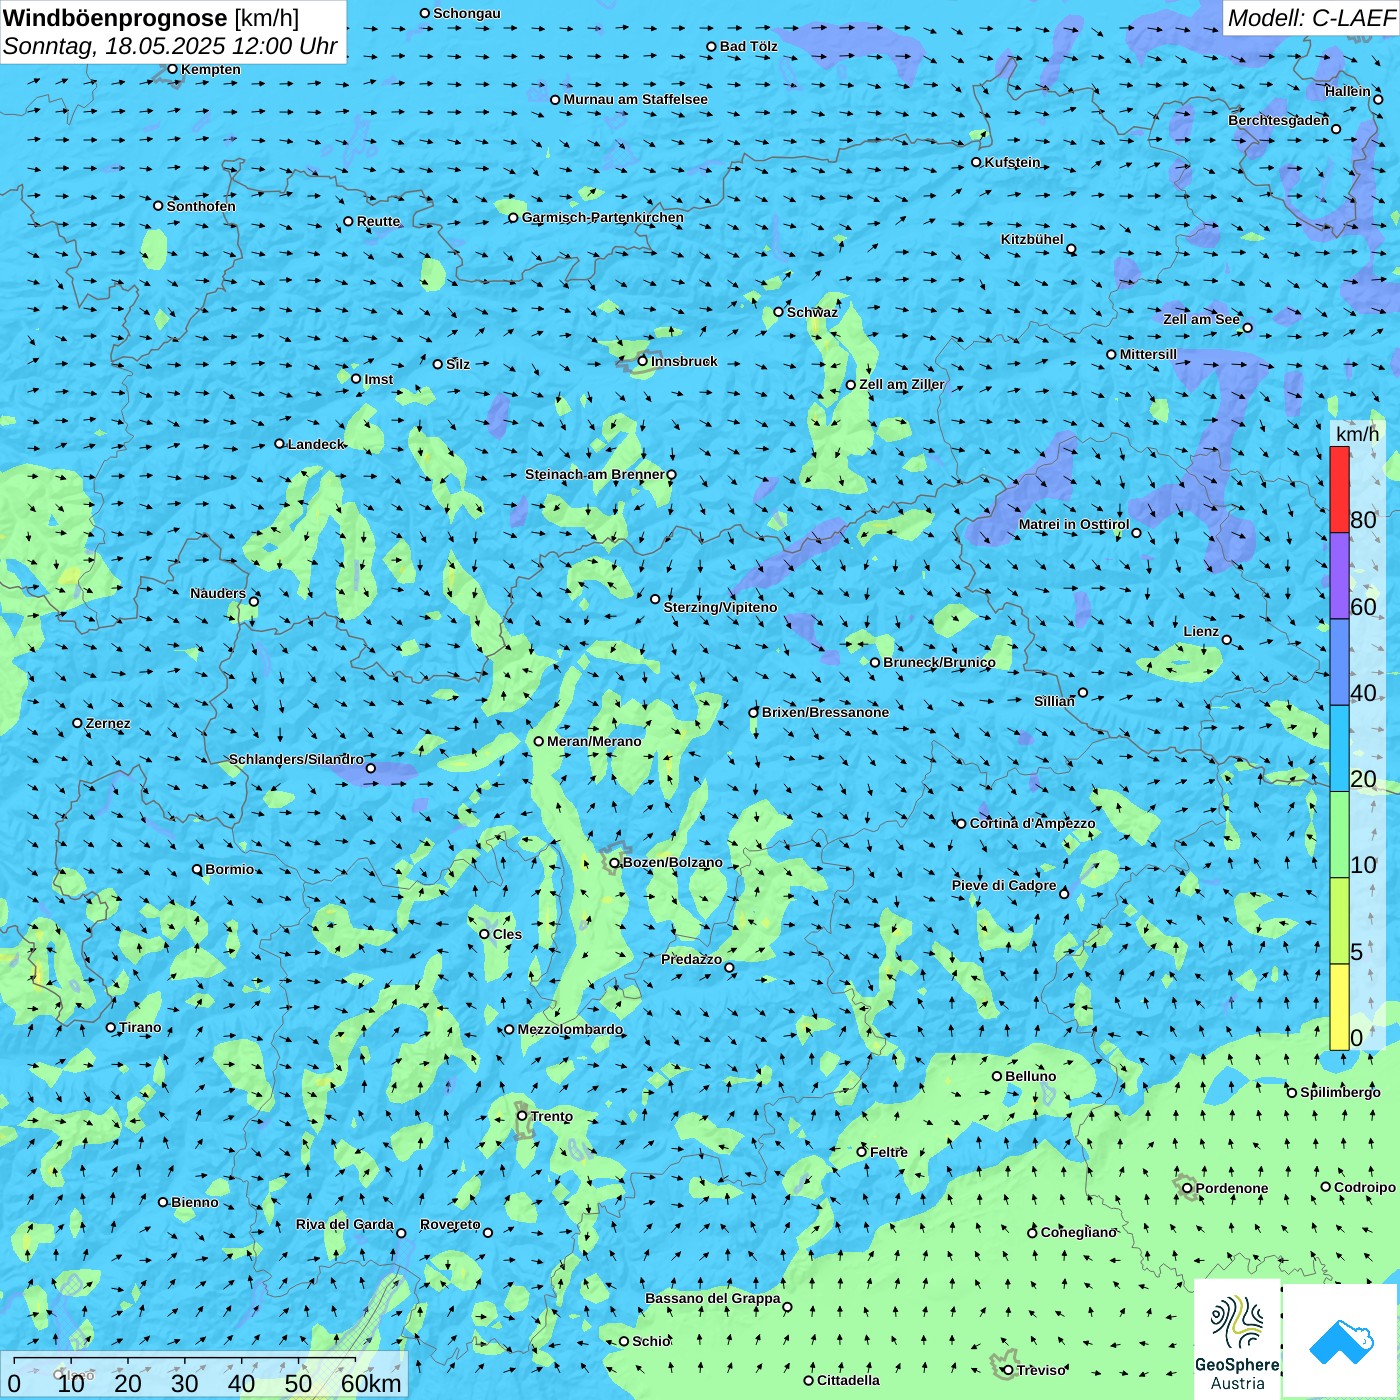This screenshot has width=1400, height=1400.
Task: Click the Zell am See label
Action: [1201, 319]
